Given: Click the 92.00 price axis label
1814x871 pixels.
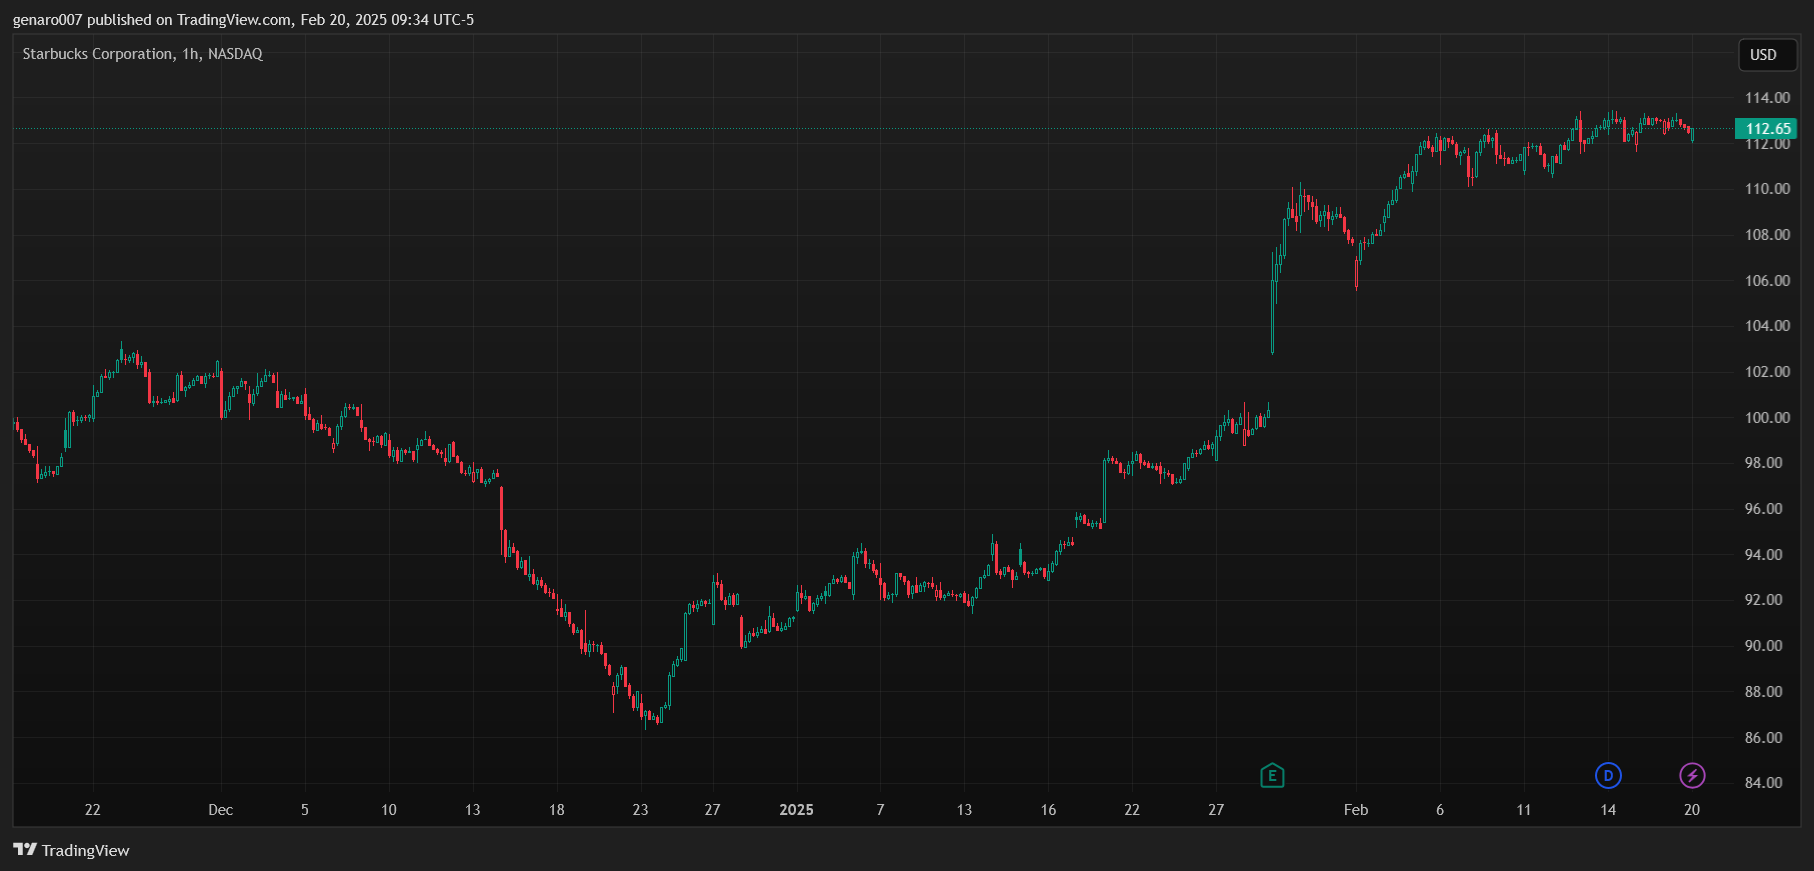Looking at the screenshot, I should [1763, 599].
